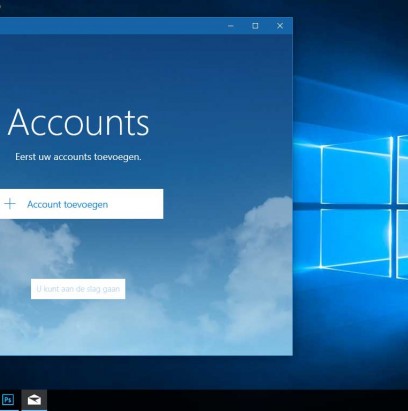Minimize the Mail accounts window
The image size is (408, 411).
coord(231,26)
